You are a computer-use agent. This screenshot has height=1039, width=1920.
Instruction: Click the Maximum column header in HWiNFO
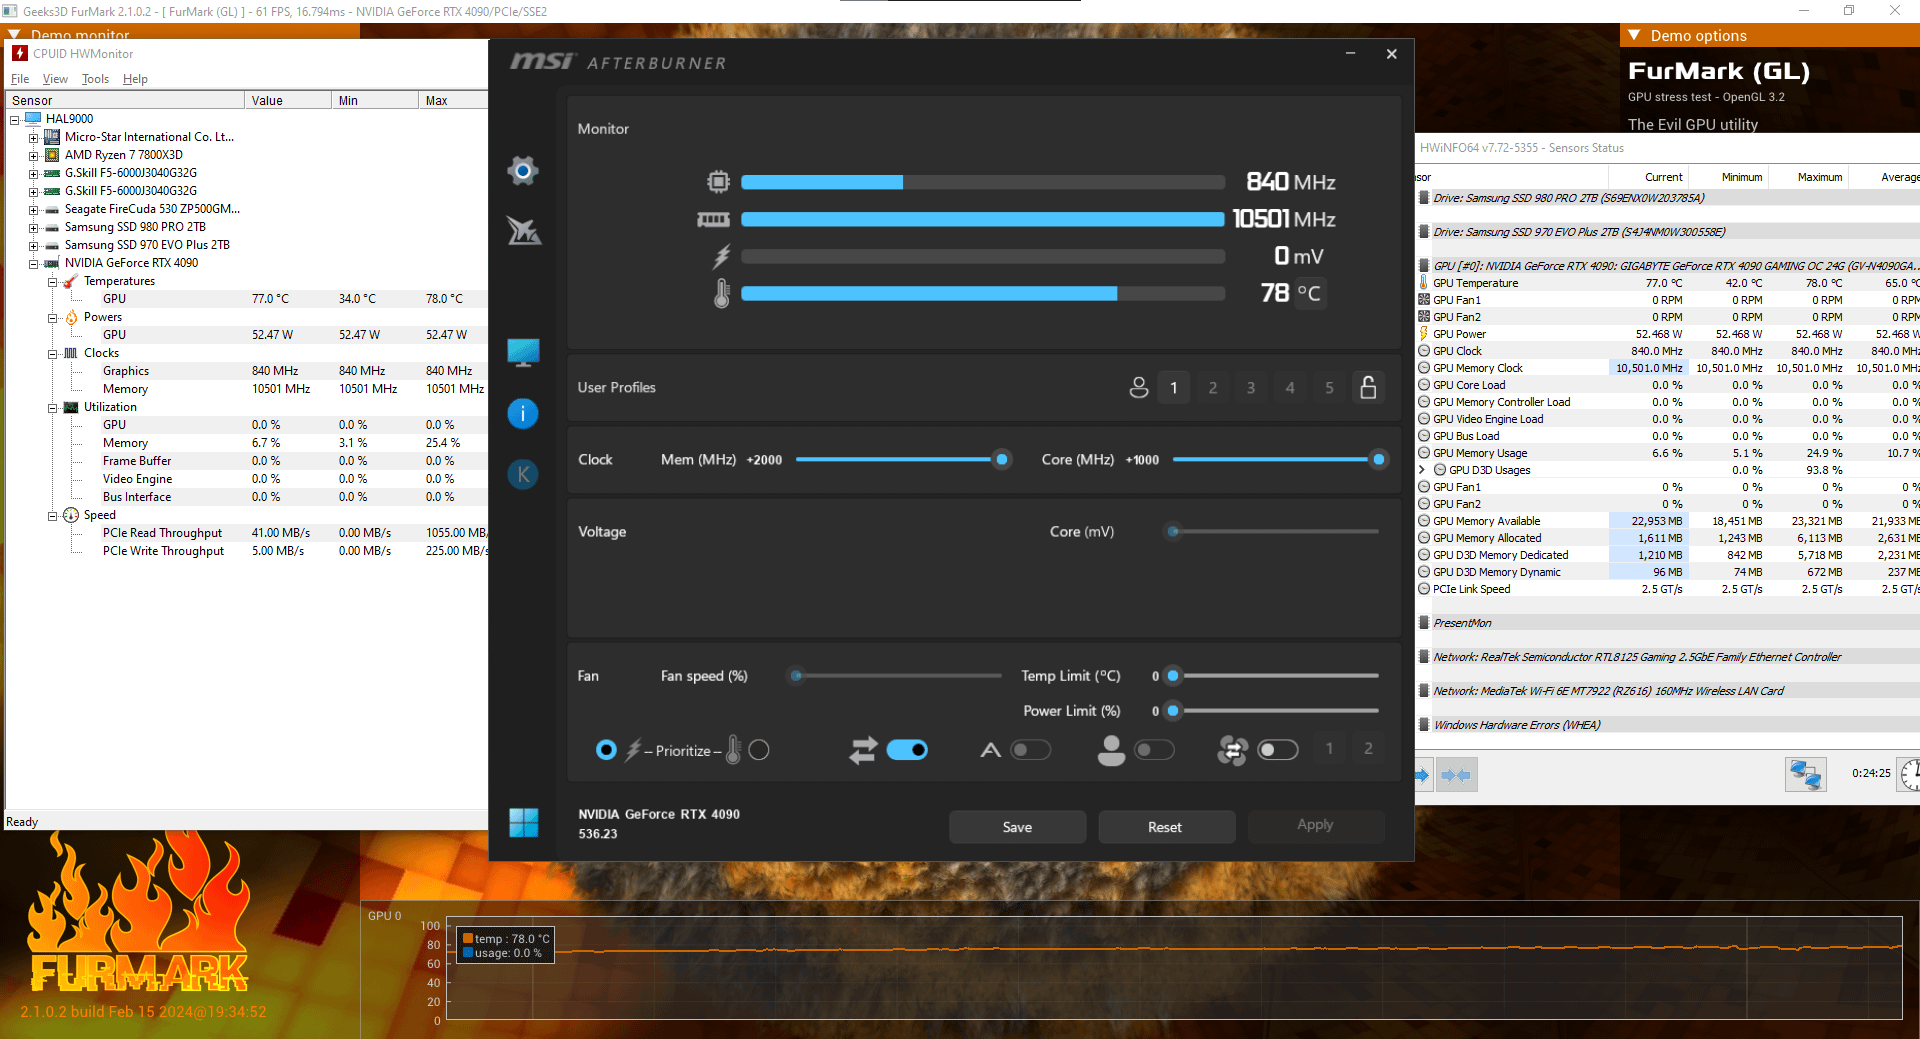click(1808, 177)
